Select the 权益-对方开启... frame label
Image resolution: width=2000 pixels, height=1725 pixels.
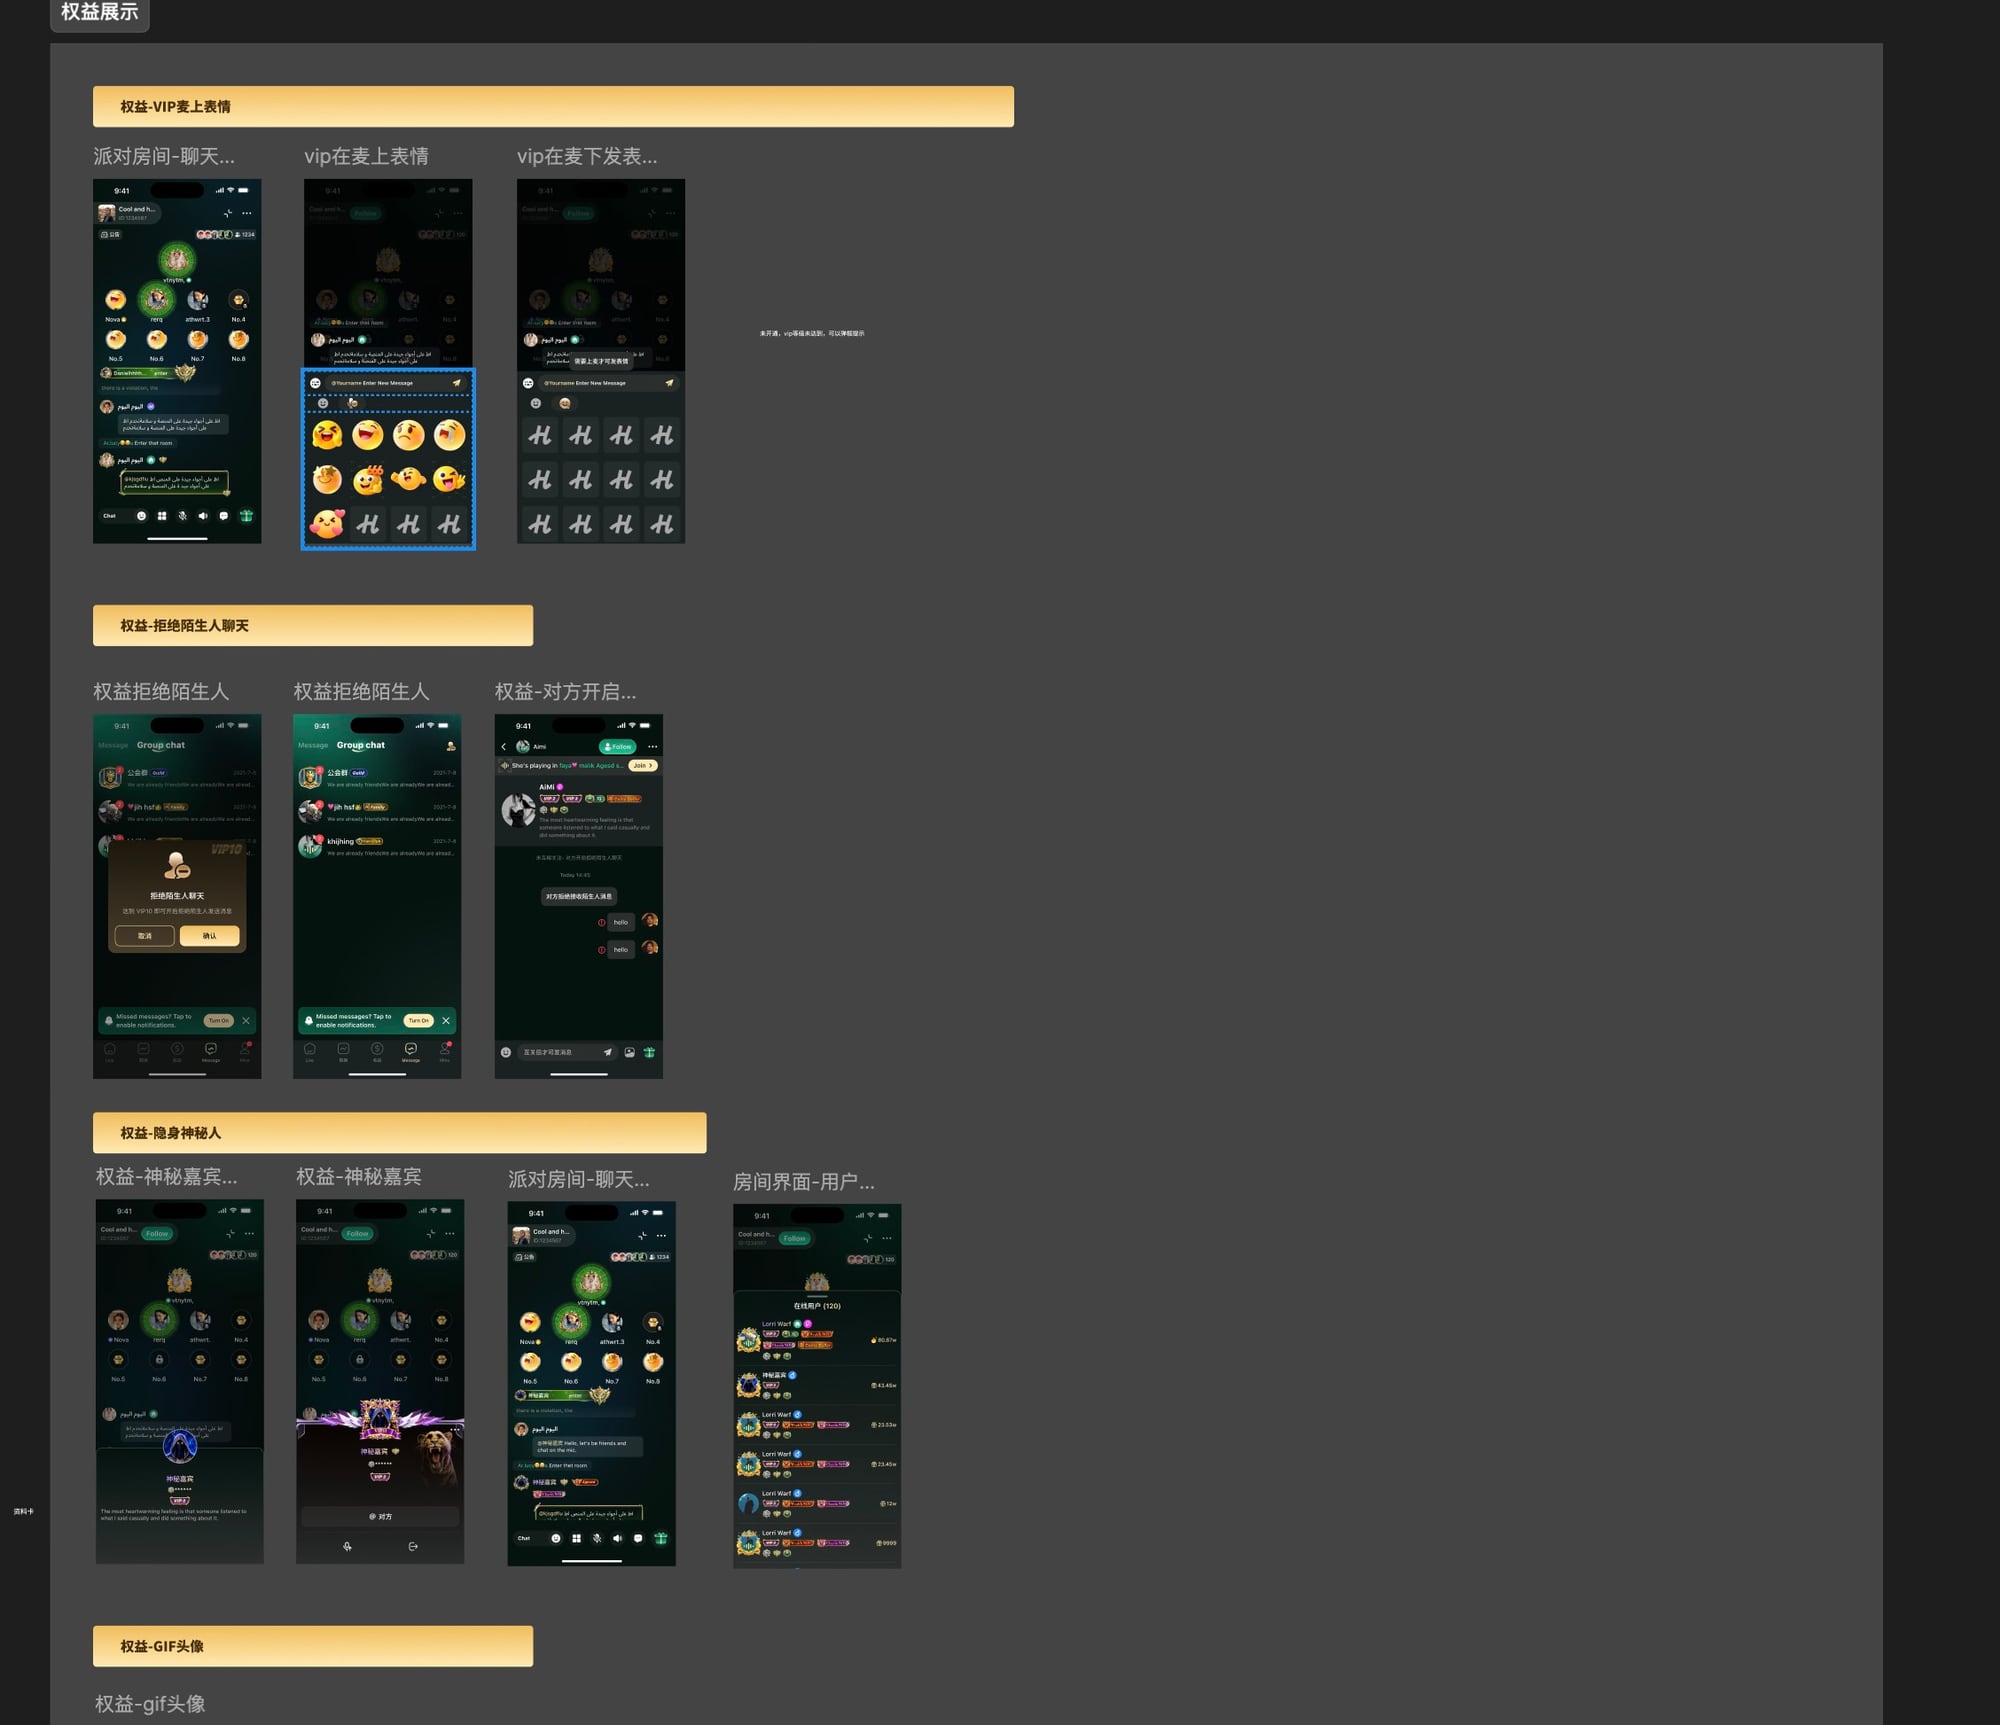point(565,691)
